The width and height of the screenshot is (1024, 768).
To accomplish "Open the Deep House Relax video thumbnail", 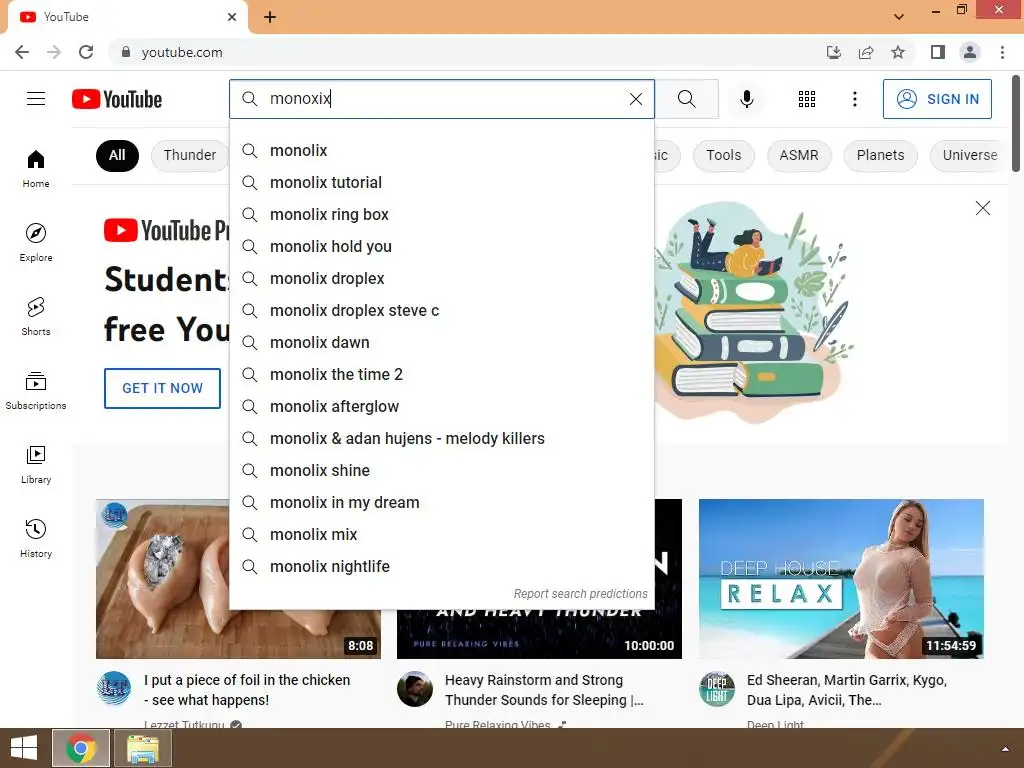I will [x=841, y=579].
